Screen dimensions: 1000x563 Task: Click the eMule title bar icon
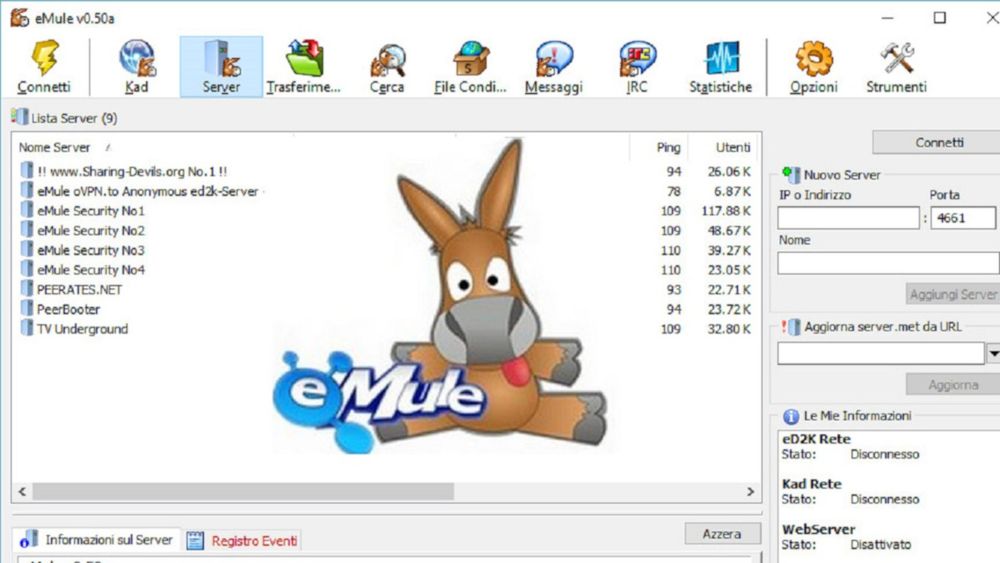click(x=20, y=18)
